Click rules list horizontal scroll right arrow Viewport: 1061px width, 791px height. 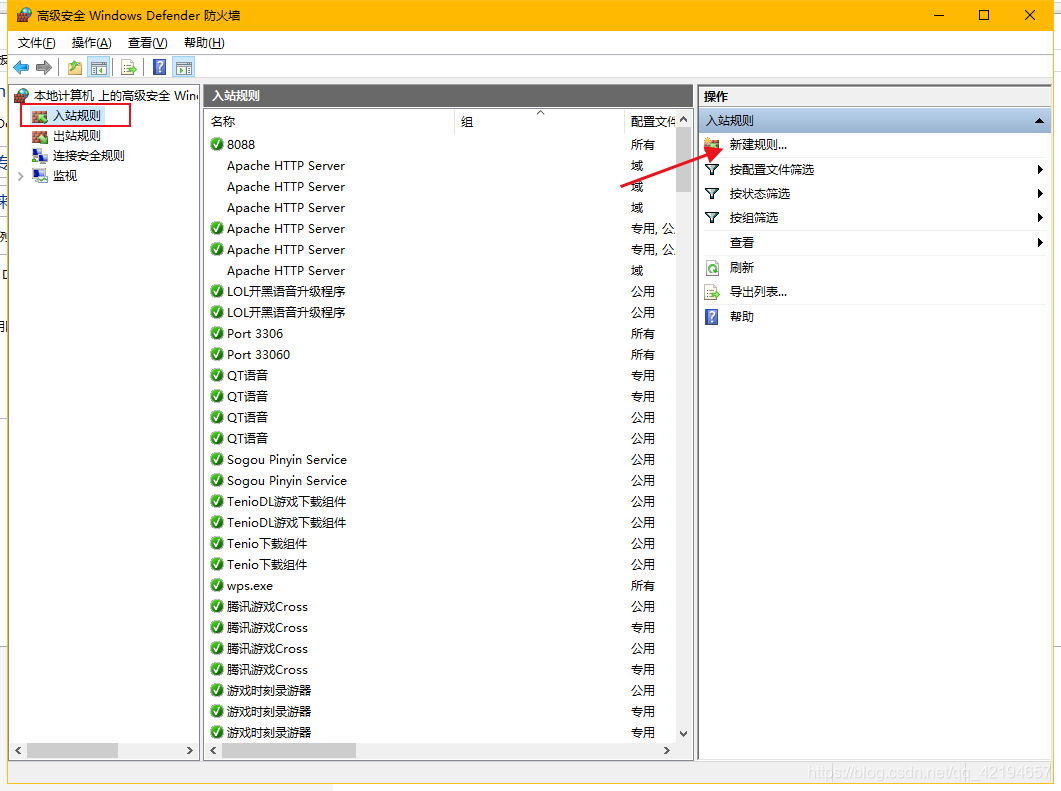667,750
